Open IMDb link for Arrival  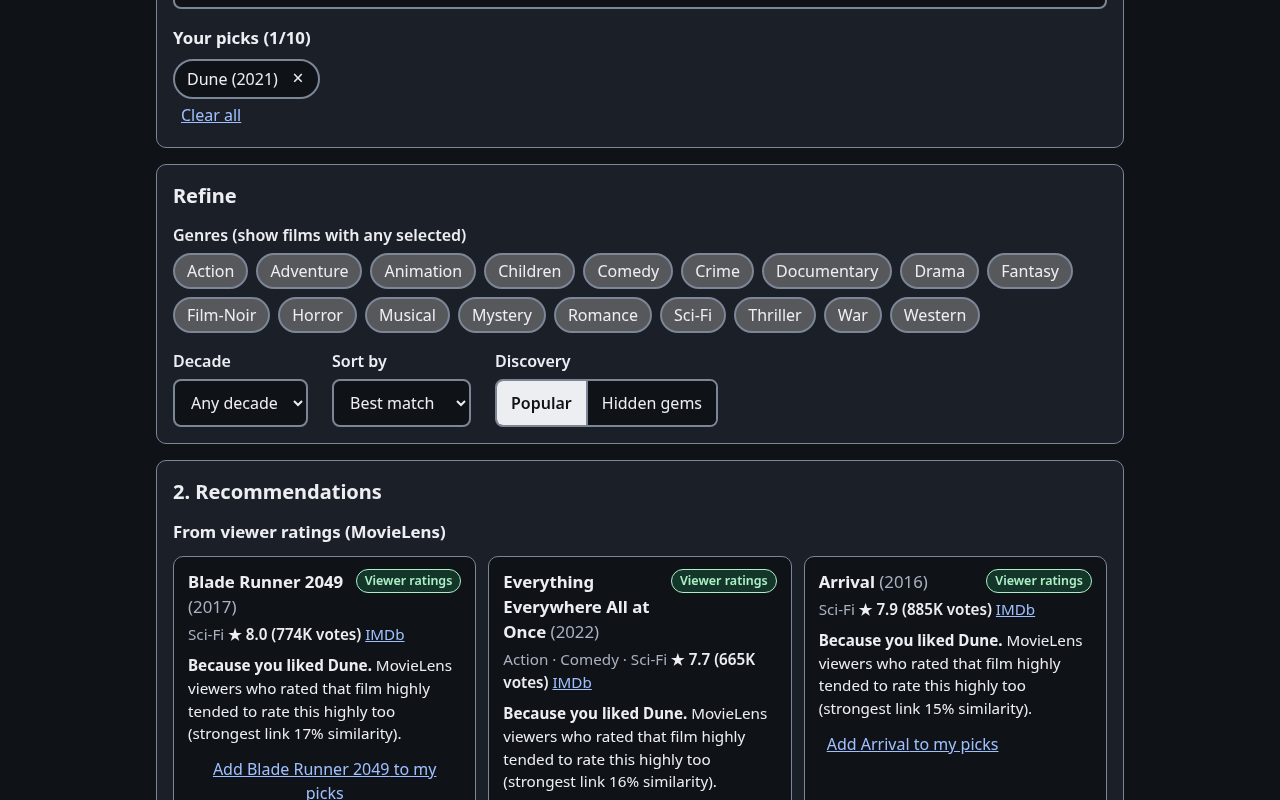pos(1015,609)
